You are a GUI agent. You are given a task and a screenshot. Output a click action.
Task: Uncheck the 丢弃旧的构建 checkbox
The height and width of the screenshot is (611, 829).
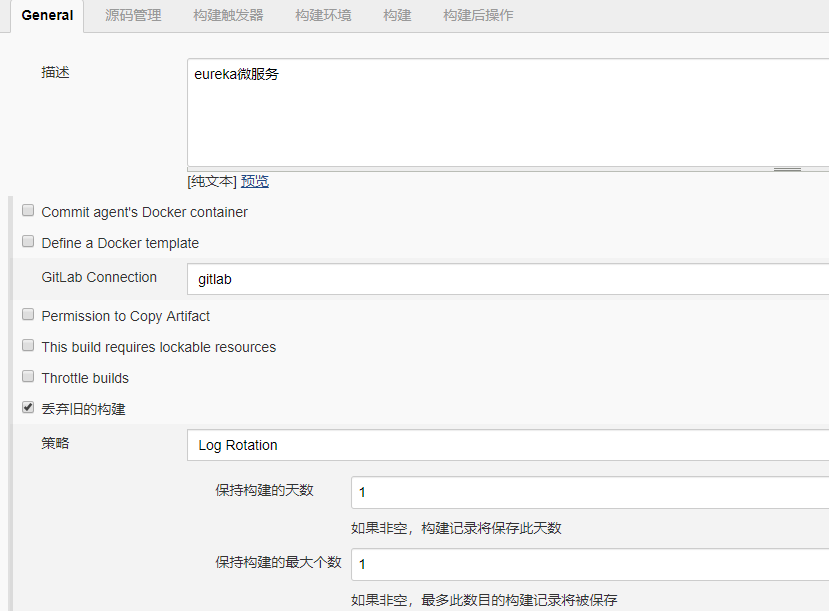(28, 408)
